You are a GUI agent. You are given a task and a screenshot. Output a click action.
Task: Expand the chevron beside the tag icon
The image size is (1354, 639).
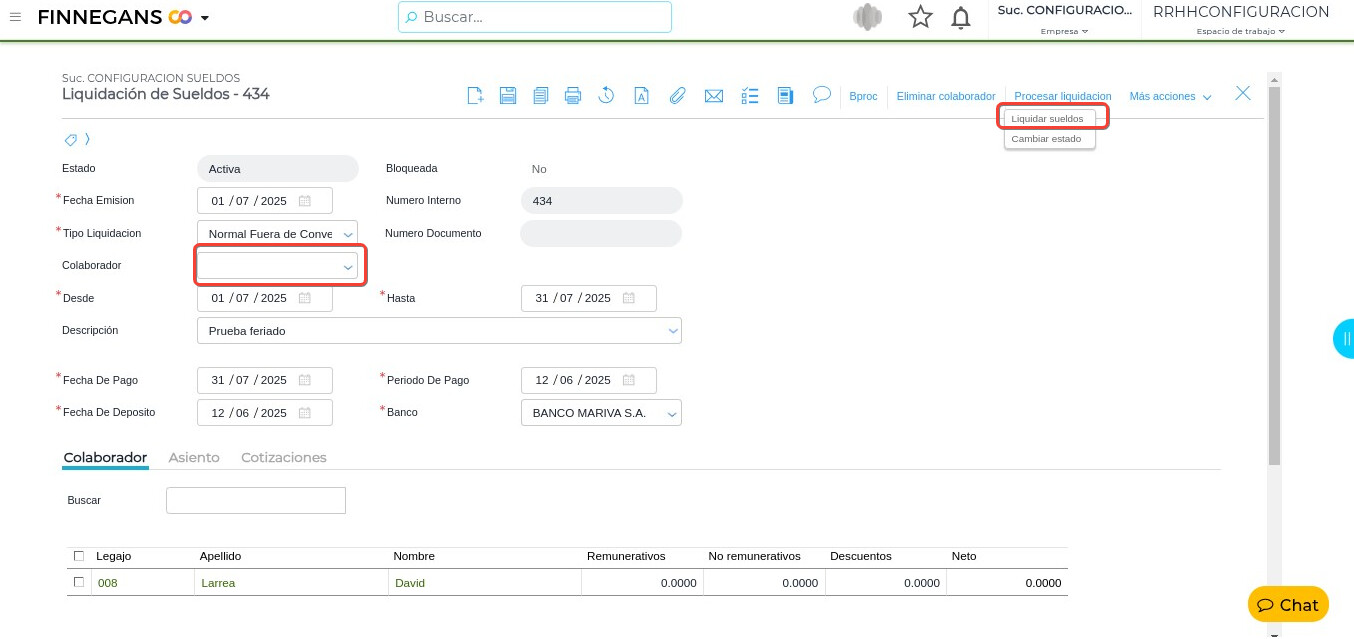click(x=87, y=139)
